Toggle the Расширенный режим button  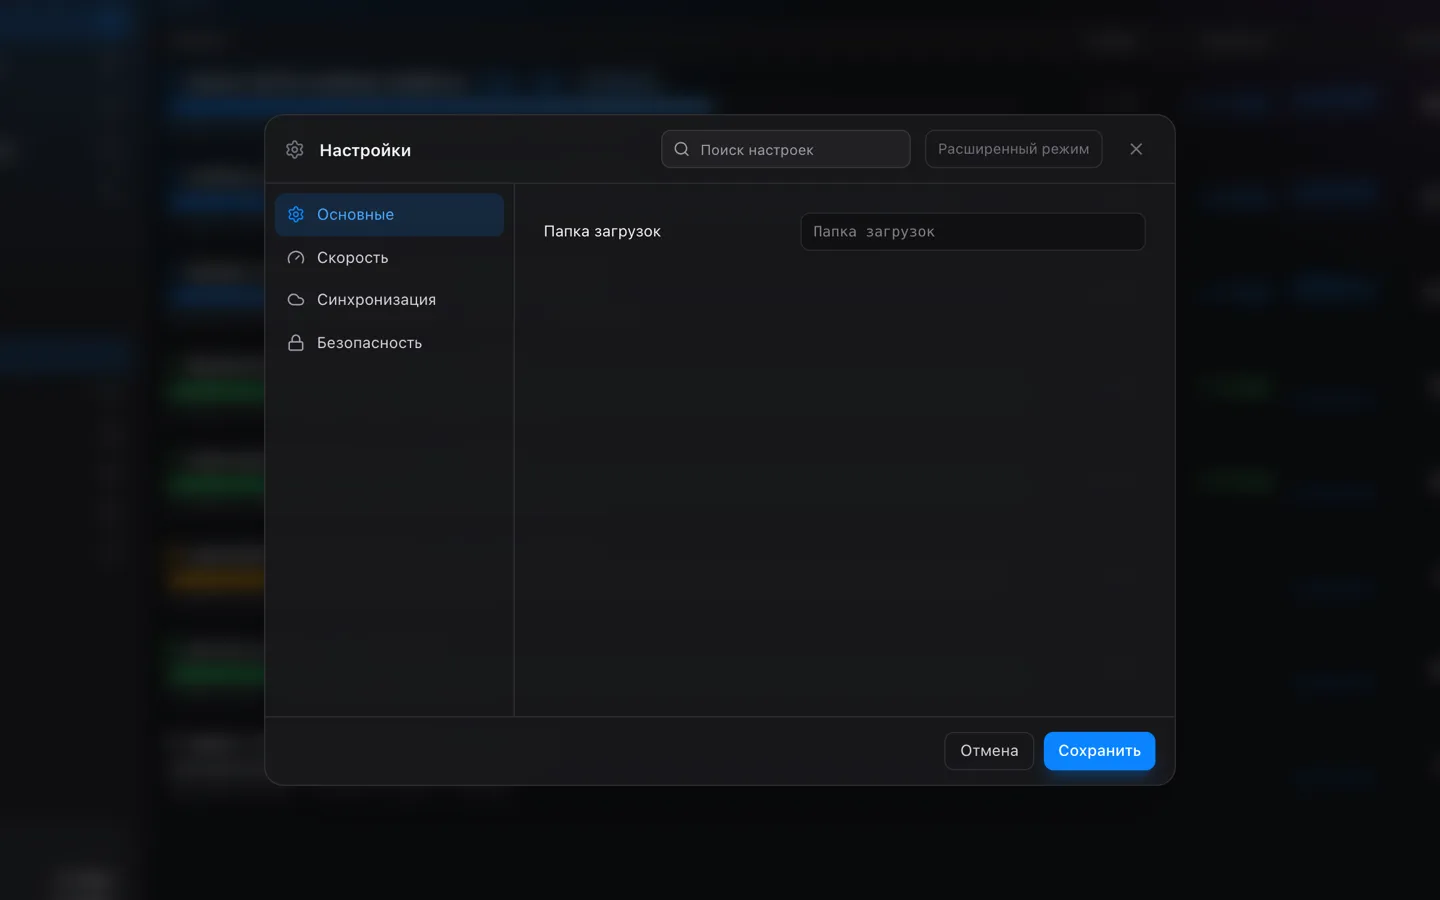[1013, 149]
